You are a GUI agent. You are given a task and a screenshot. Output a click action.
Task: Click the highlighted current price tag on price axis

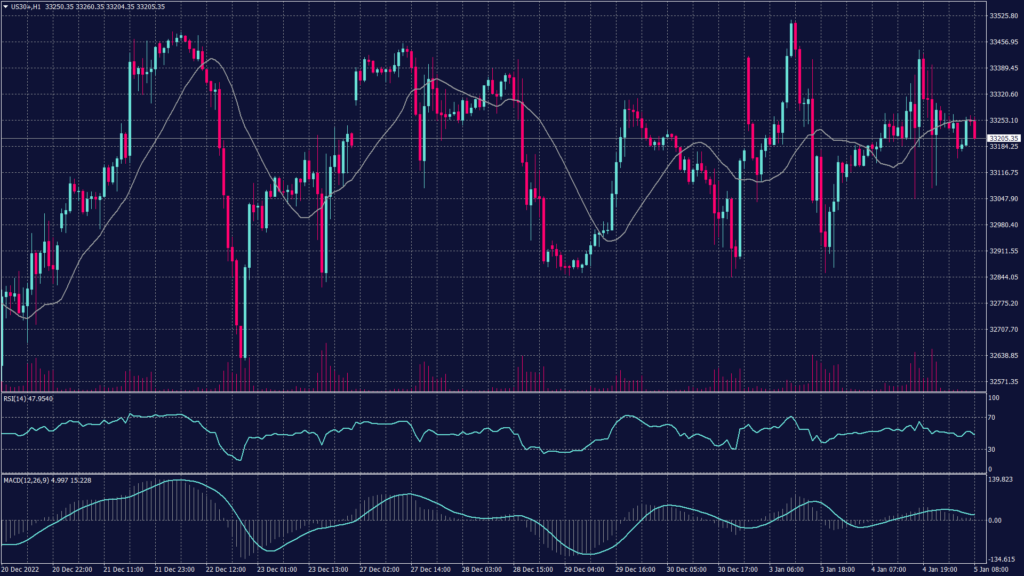tap(1003, 138)
